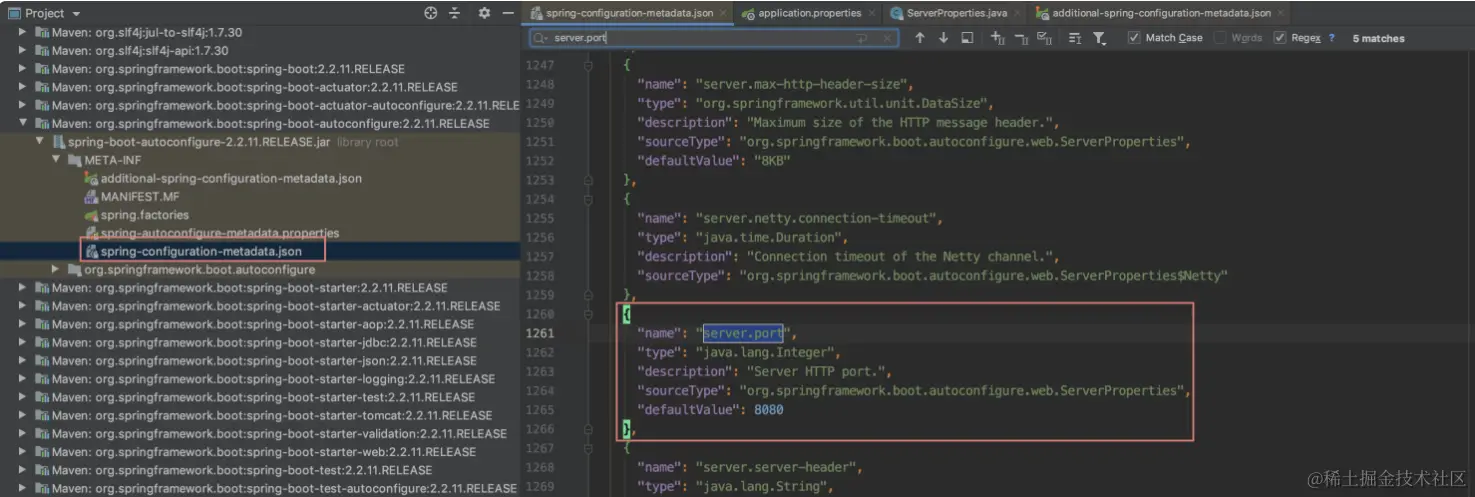Image resolution: width=1475 pixels, height=497 pixels.
Task: Clear the search field text
Action: pos(887,38)
